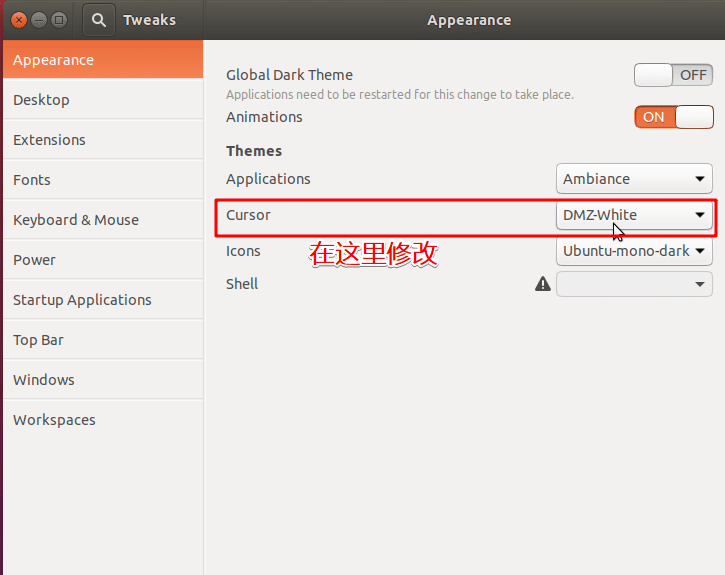Click the Global Dark Theme label
Viewport: 725px width, 575px height.
click(x=289, y=75)
